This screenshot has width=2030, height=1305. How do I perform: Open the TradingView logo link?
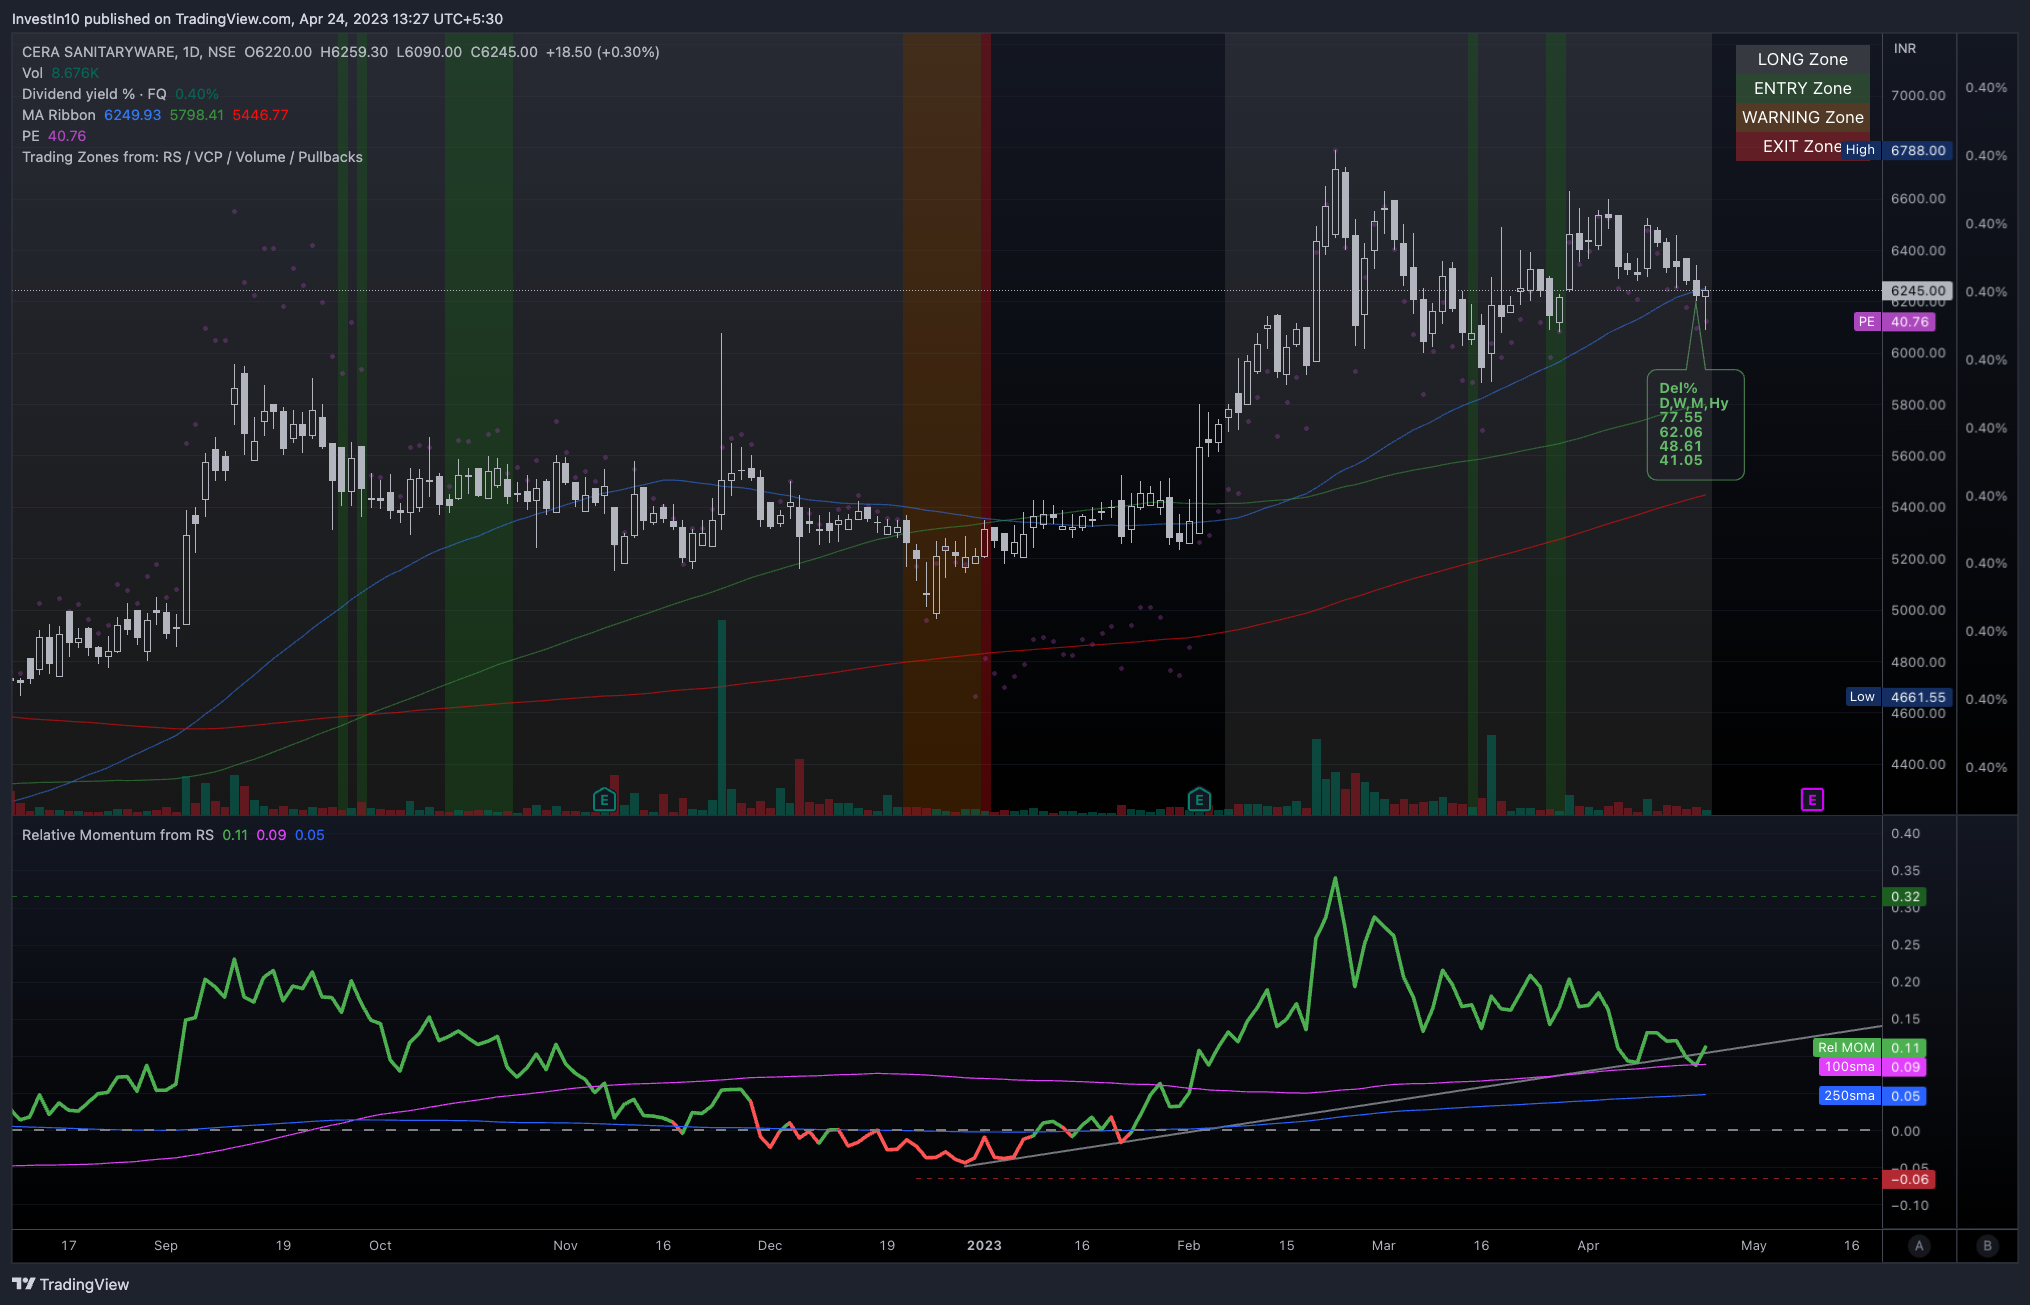[x=71, y=1284]
